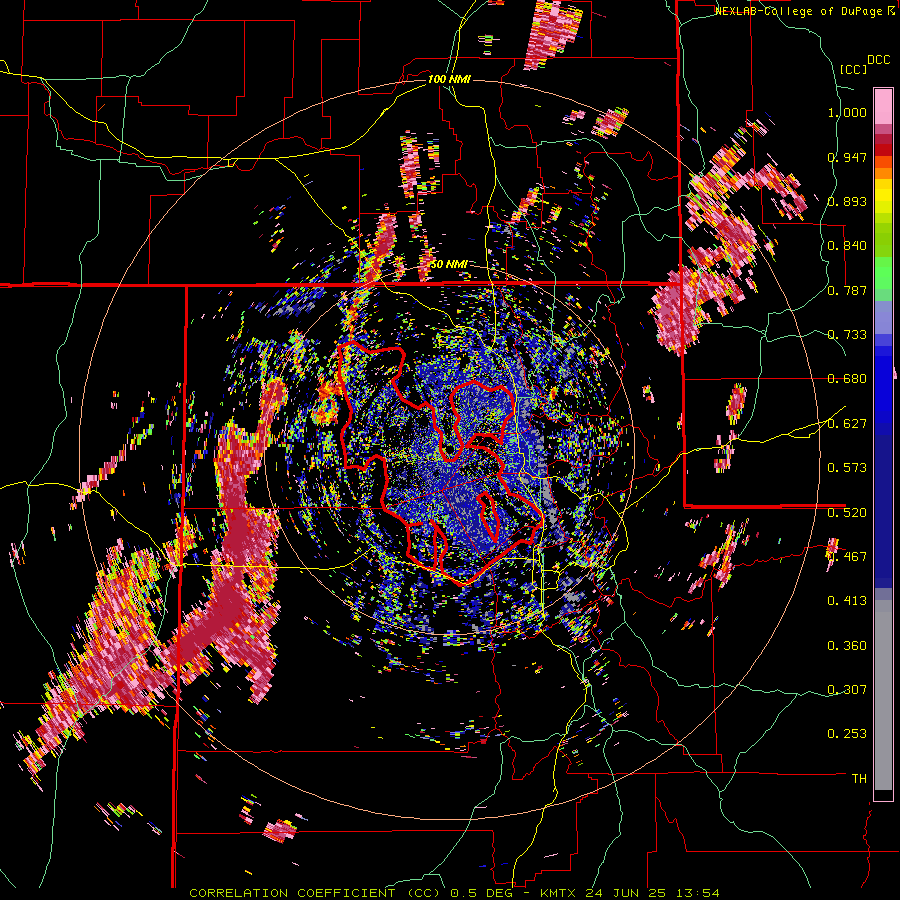Select the 0.733 scale value
The height and width of the screenshot is (900, 900).
tap(847, 335)
